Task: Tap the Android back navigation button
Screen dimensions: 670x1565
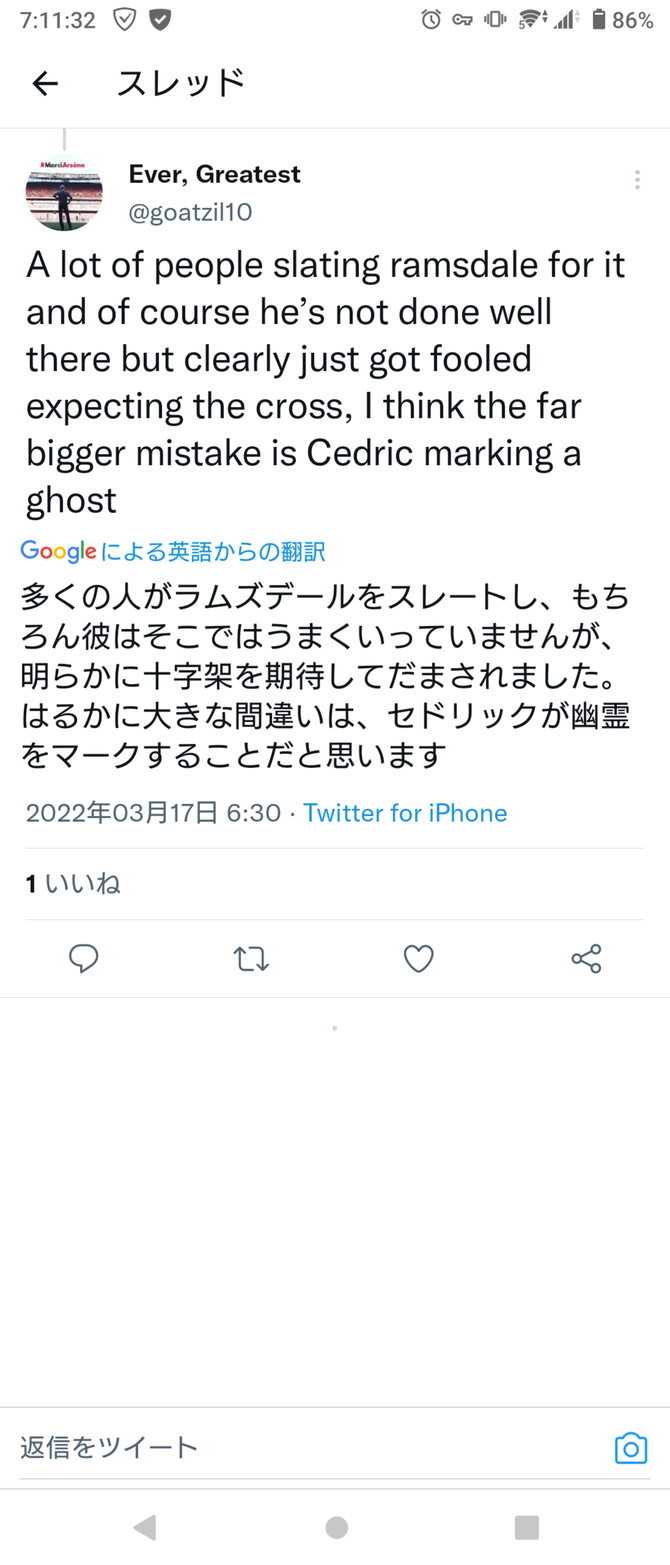Action: (145, 1527)
